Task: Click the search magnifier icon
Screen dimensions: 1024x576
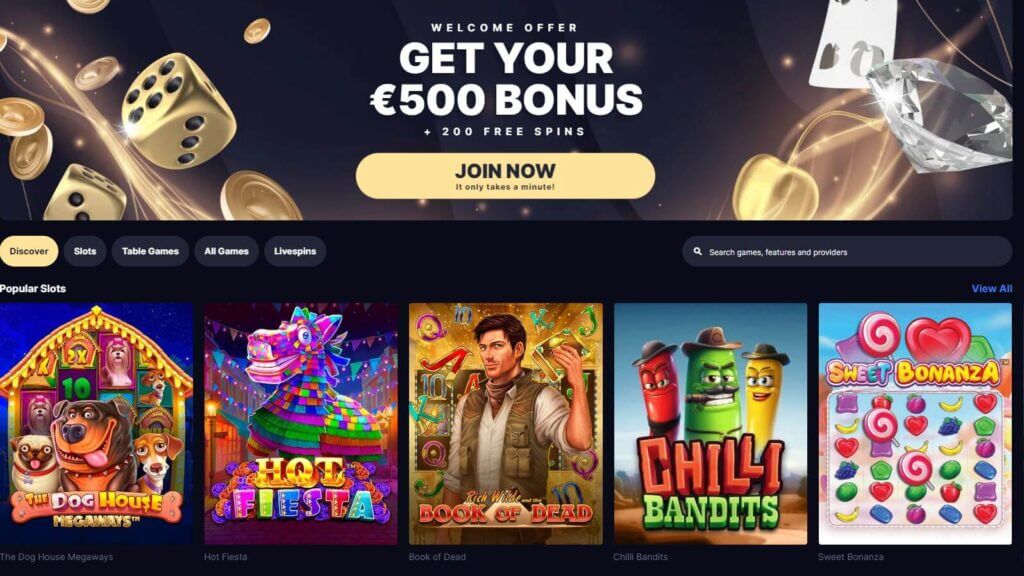Action: tap(697, 251)
